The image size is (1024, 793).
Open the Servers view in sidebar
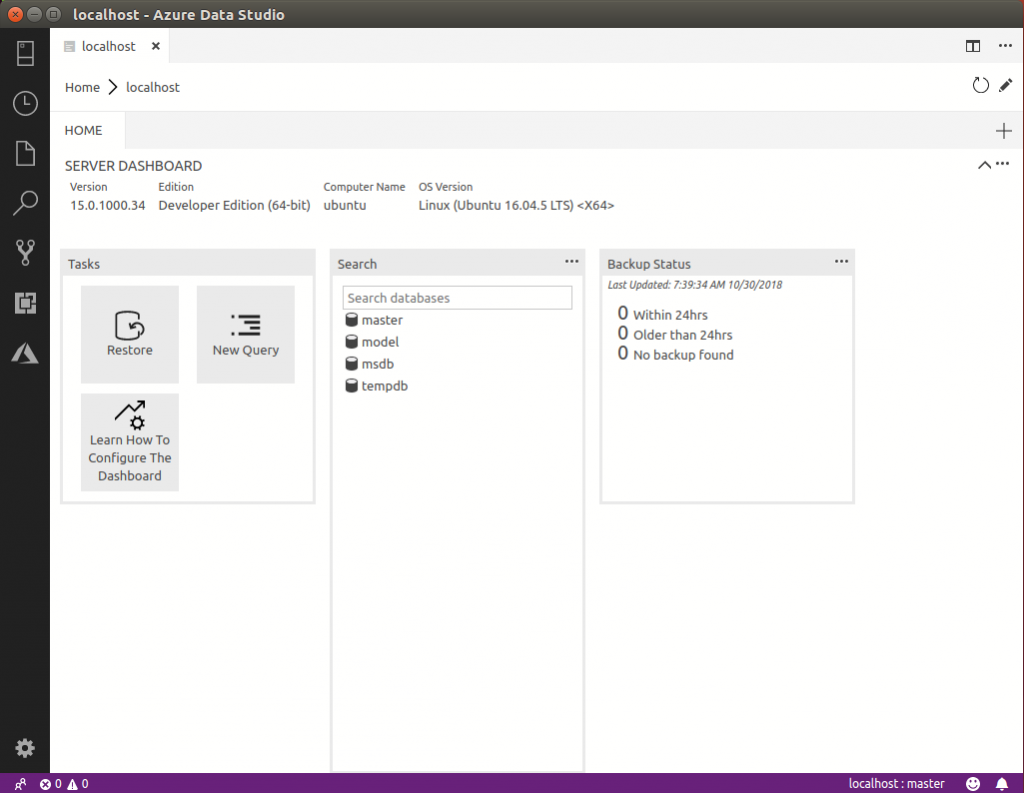[x=25, y=54]
